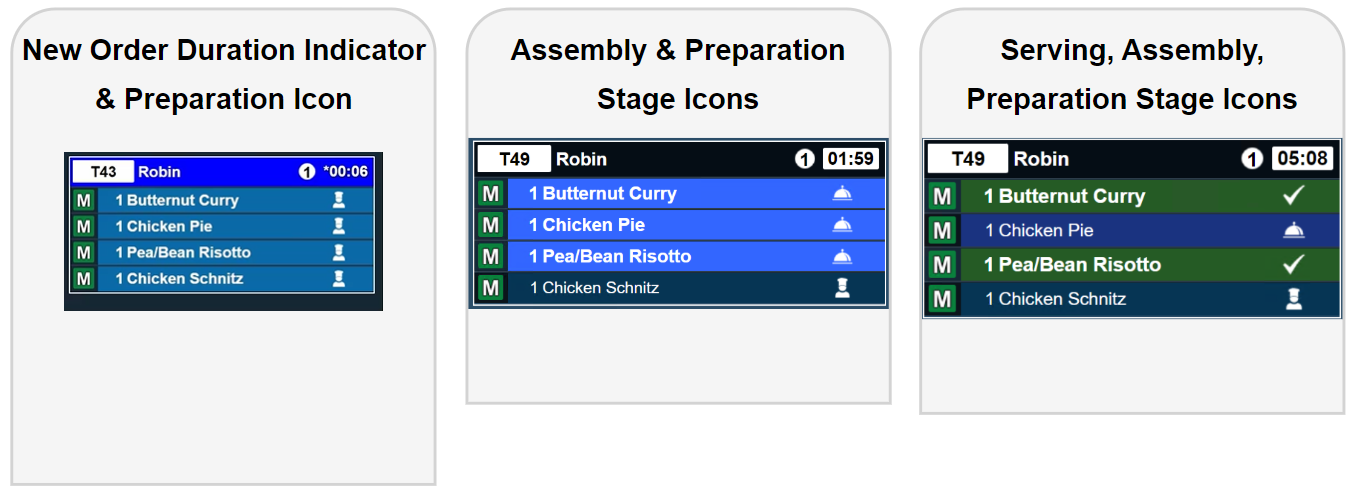The image size is (1351, 491).
Task: Click chef hat icon beside Butternut Curry on T43
Action: click(x=339, y=200)
